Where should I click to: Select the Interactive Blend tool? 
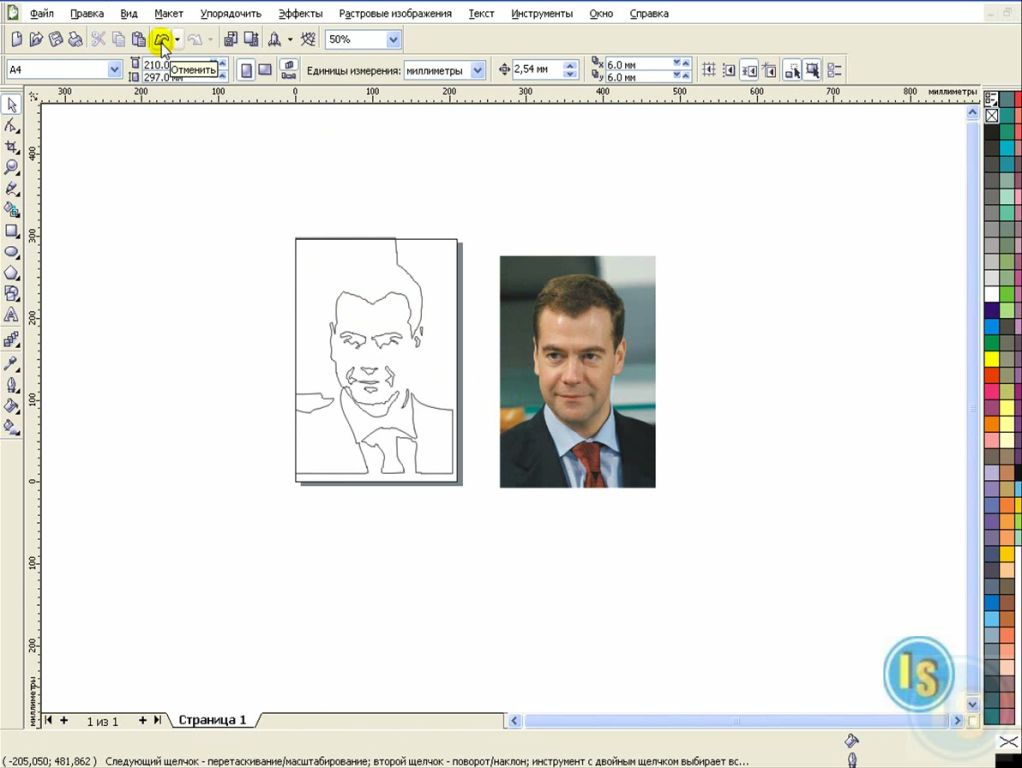pos(12,339)
